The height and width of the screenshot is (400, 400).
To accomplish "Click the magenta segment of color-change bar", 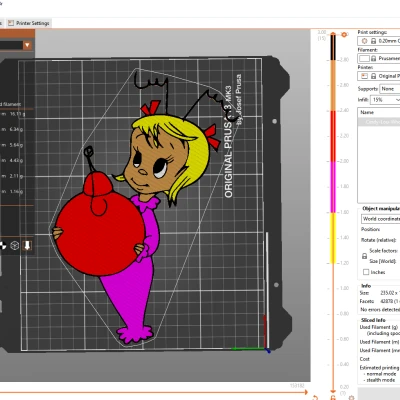I will [x=333, y=187].
